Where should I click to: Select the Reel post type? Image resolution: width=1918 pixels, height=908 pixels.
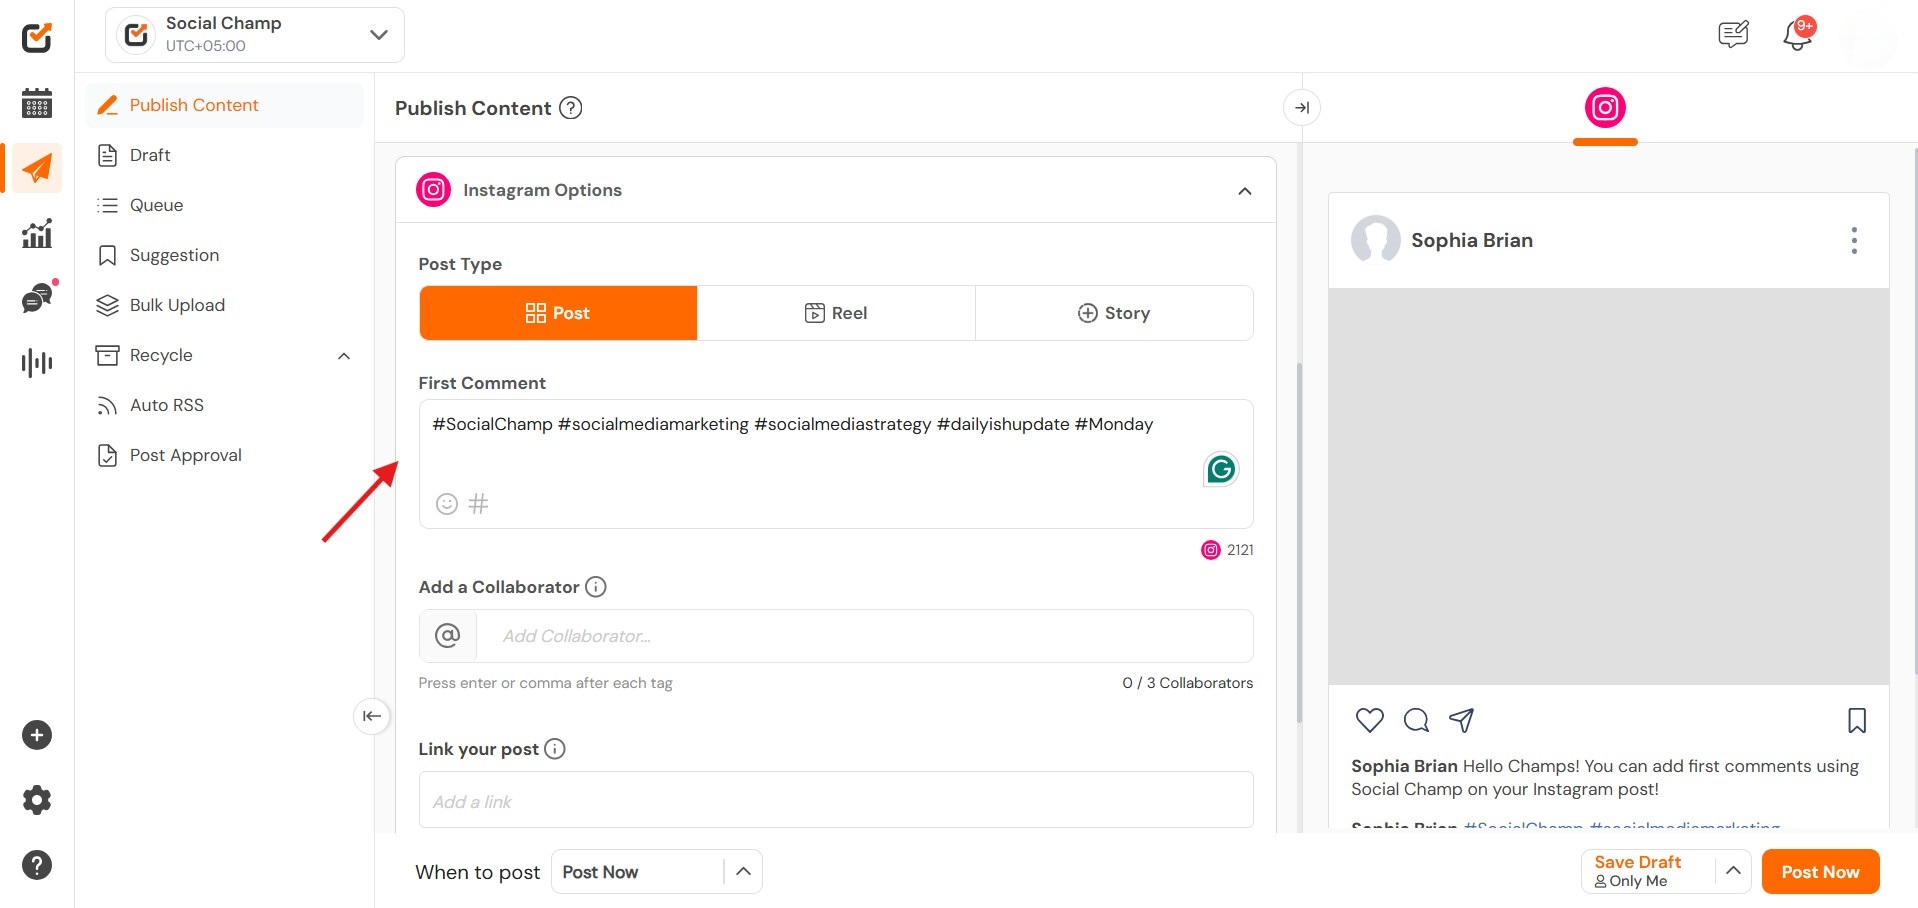[x=836, y=313]
